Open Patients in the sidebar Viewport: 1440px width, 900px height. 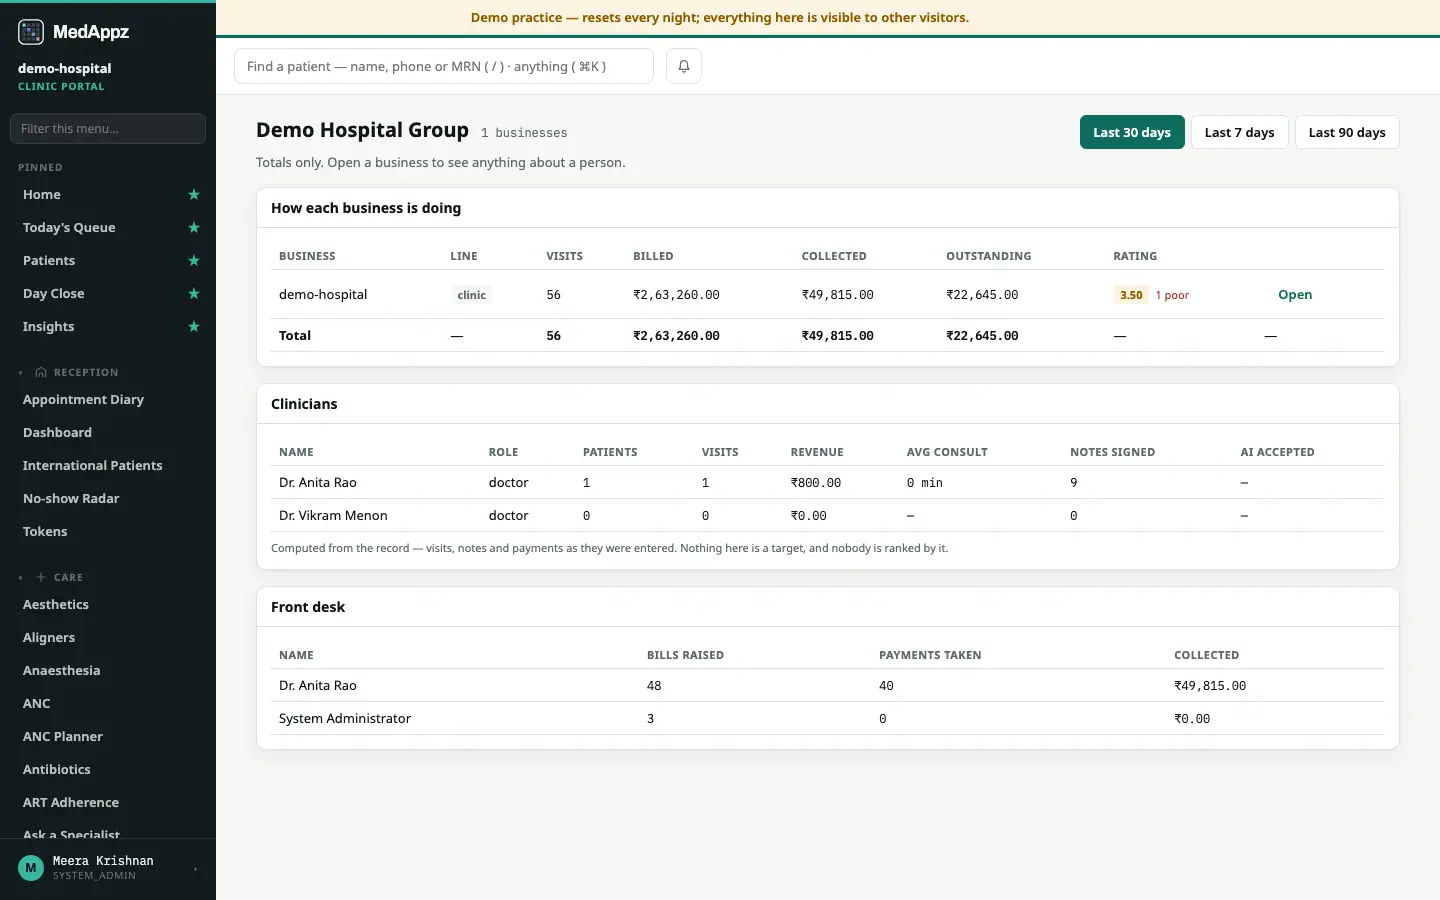point(49,261)
